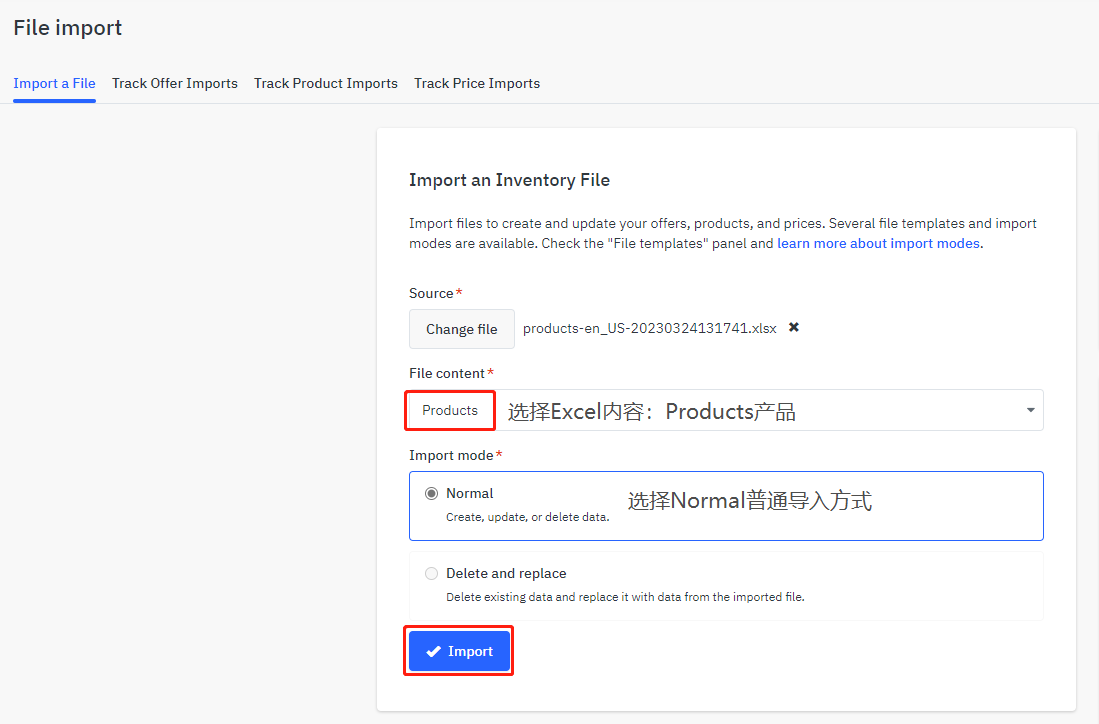Image resolution: width=1099 pixels, height=724 pixels.
Task: Select the Normal import mode radio button
Action: click(431, 493)
